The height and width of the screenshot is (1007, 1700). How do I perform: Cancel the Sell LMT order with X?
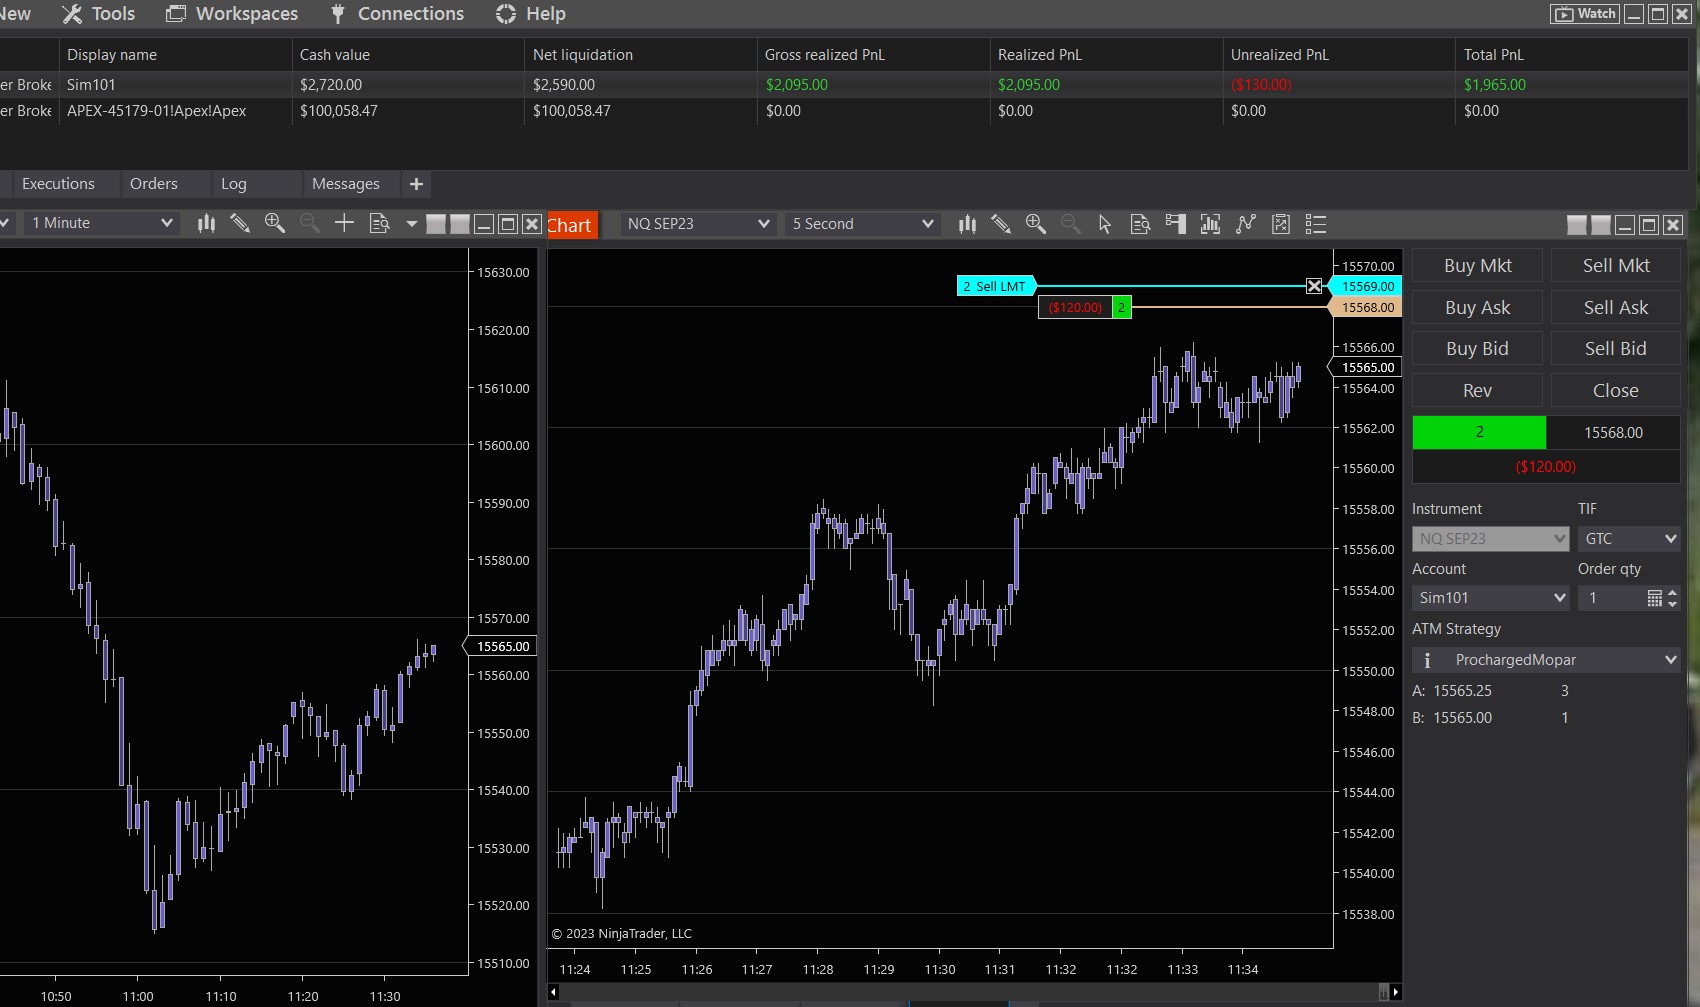(1314, 286)
